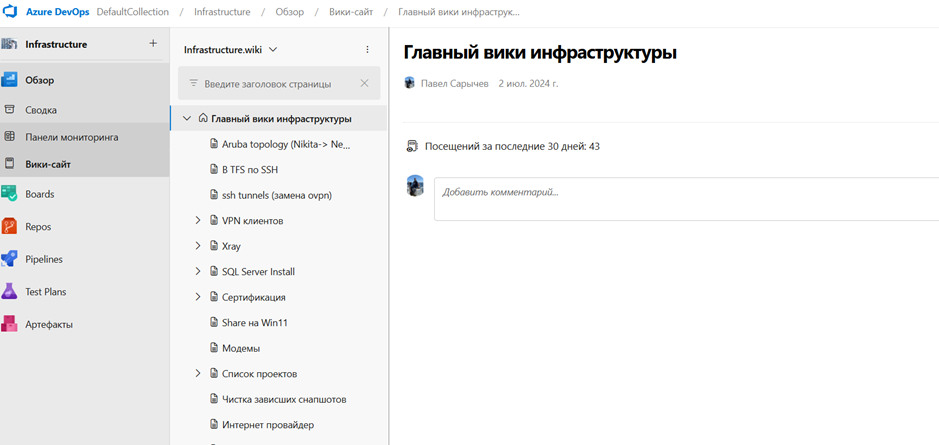
Task: Click the Добавить комментарий input field
Action: (x=686, y=192)
